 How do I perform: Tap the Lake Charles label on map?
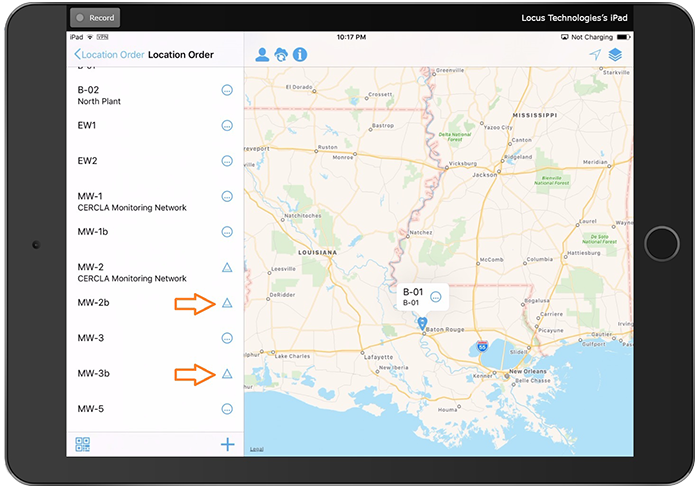point(292,356)
